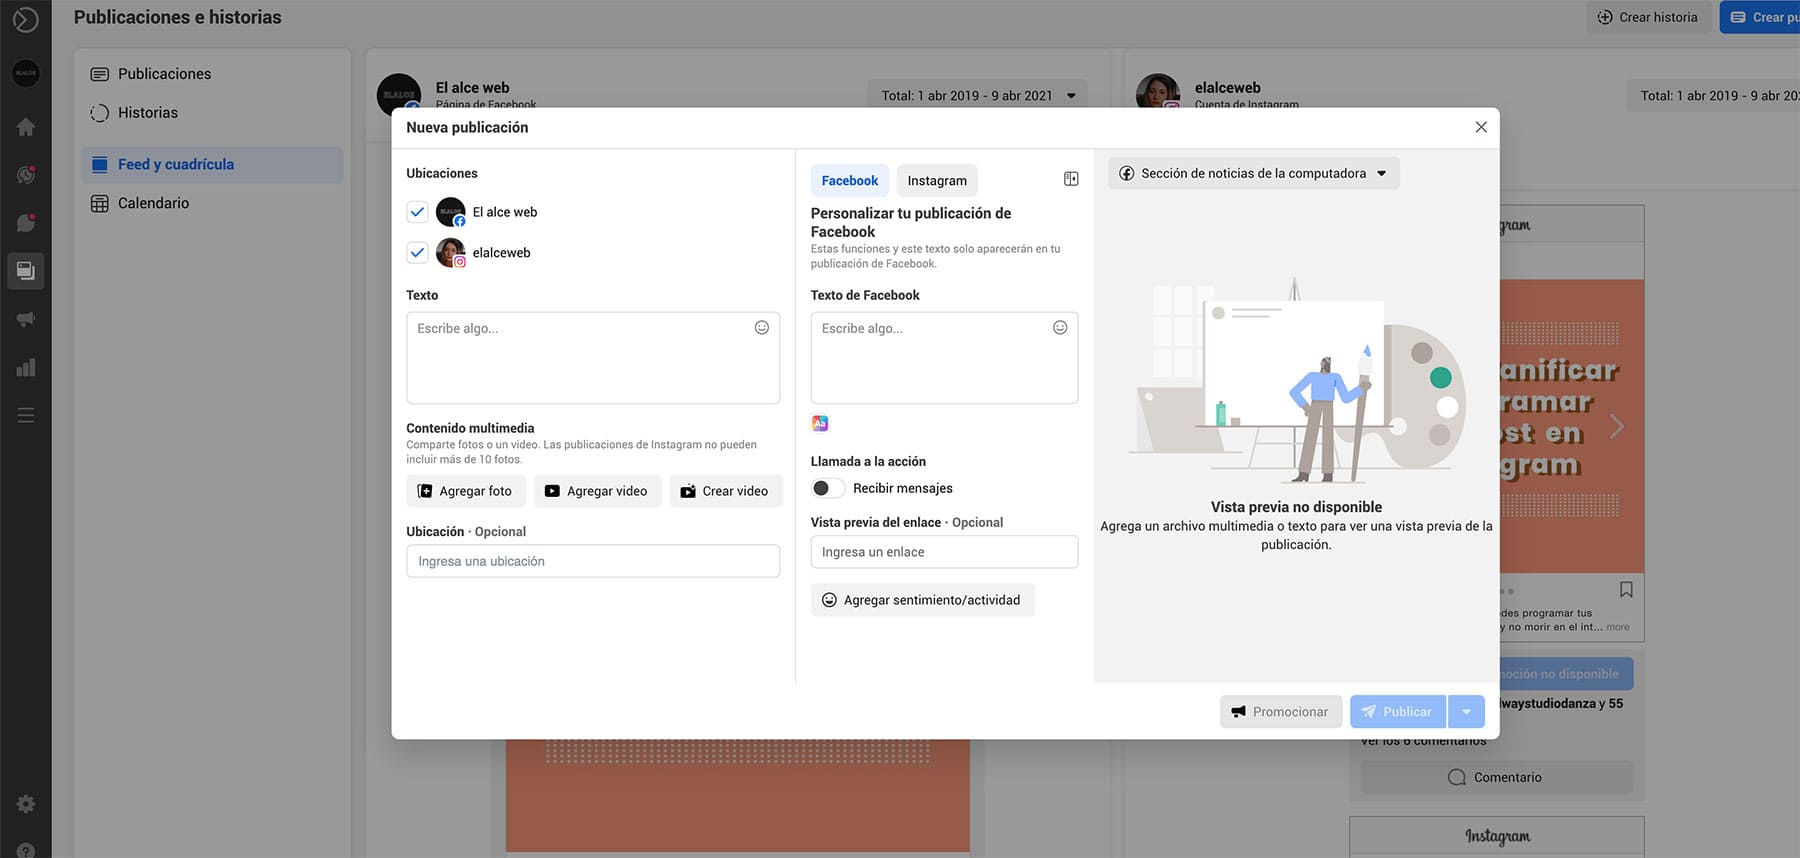Click next arrow on Instagram carousel preview

click(1617, 427)
